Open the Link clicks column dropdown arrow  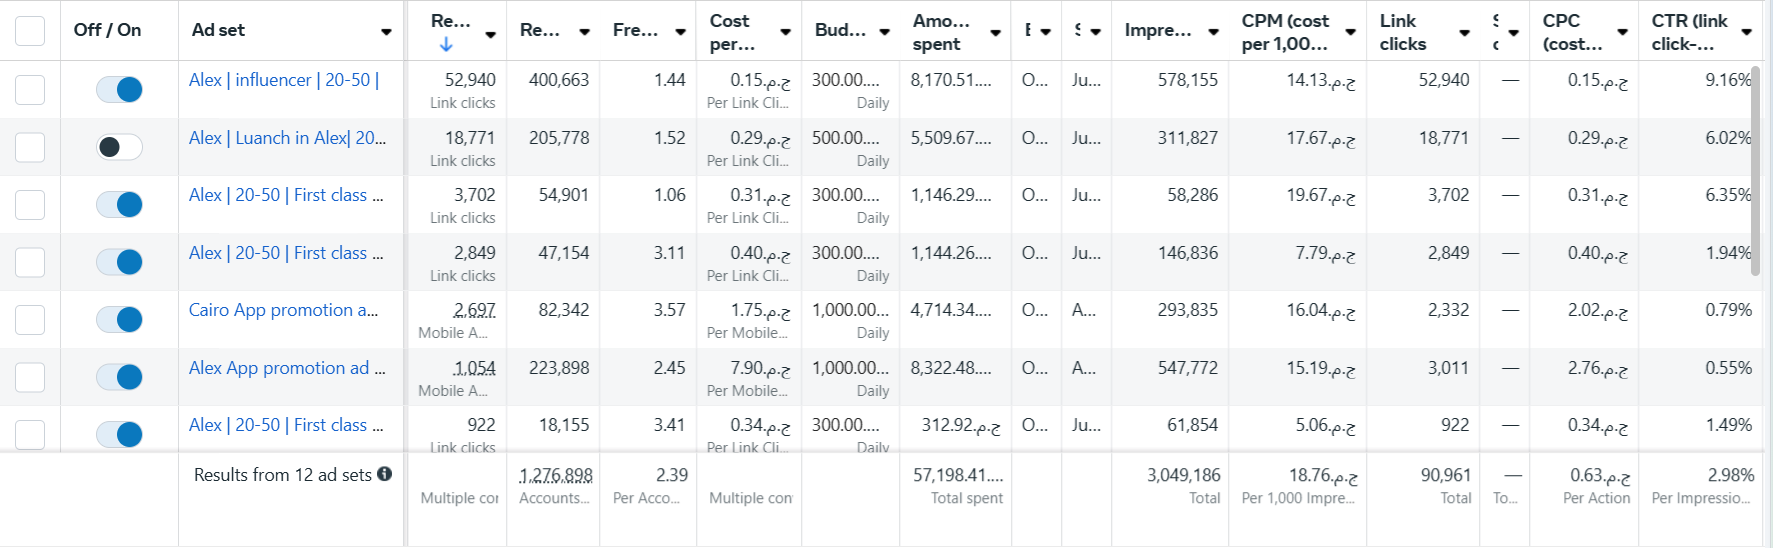[x=1464, y=32]
